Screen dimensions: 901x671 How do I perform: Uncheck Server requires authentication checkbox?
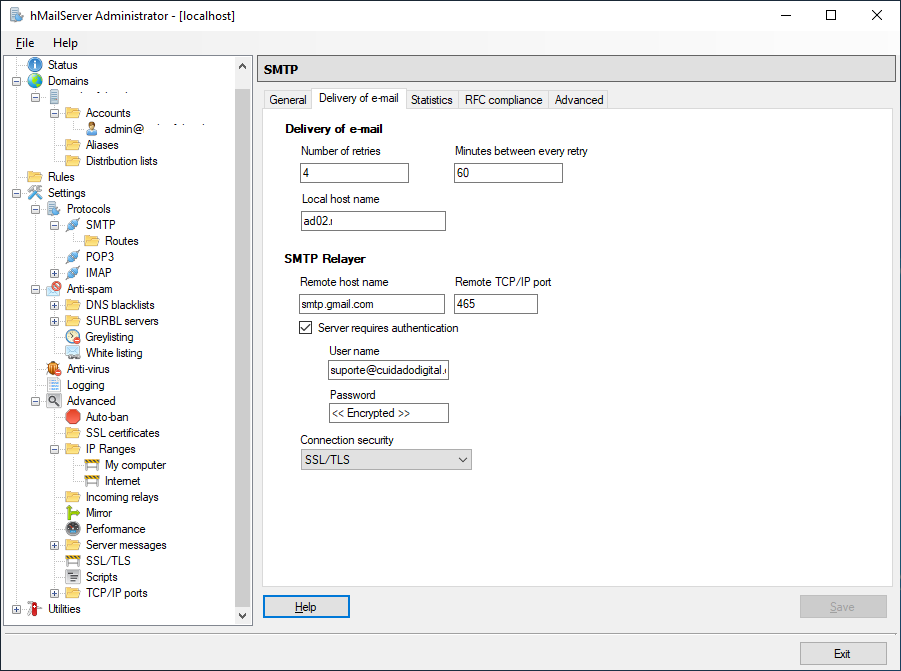[x=307, y=328]
